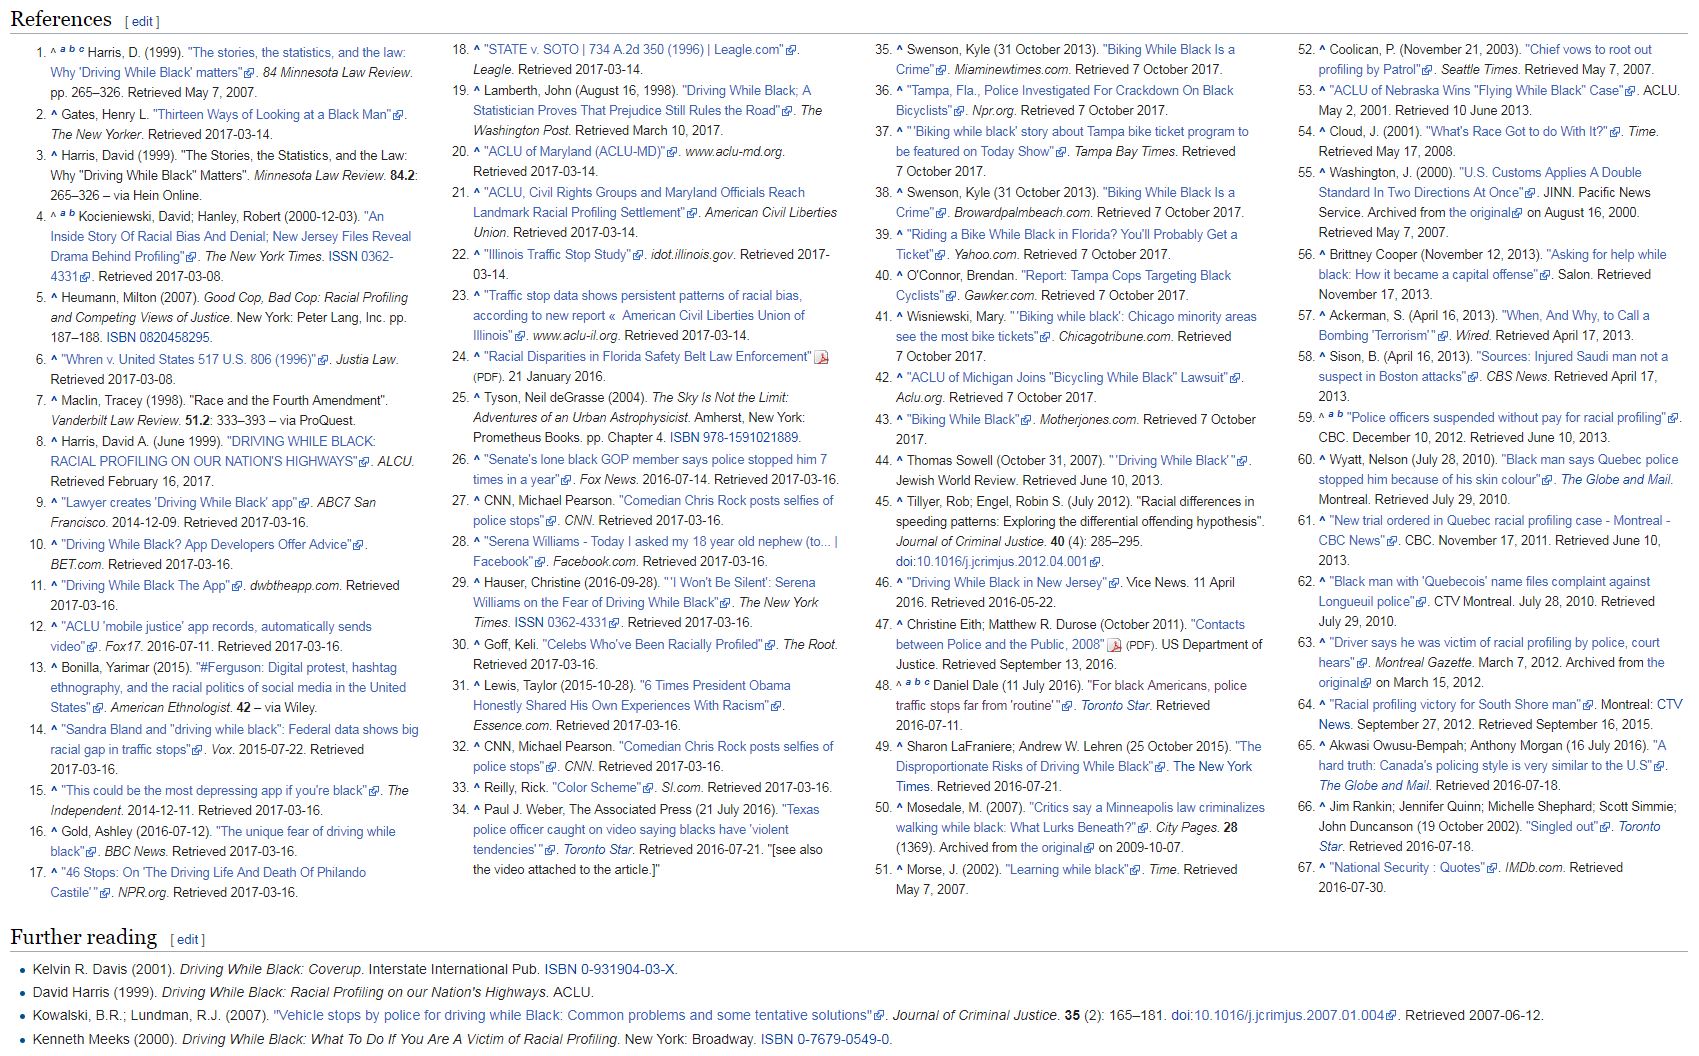
Task: Open 'When, And Why, to Call a Bombing Terrorism'
Action: pos(1484,326)
